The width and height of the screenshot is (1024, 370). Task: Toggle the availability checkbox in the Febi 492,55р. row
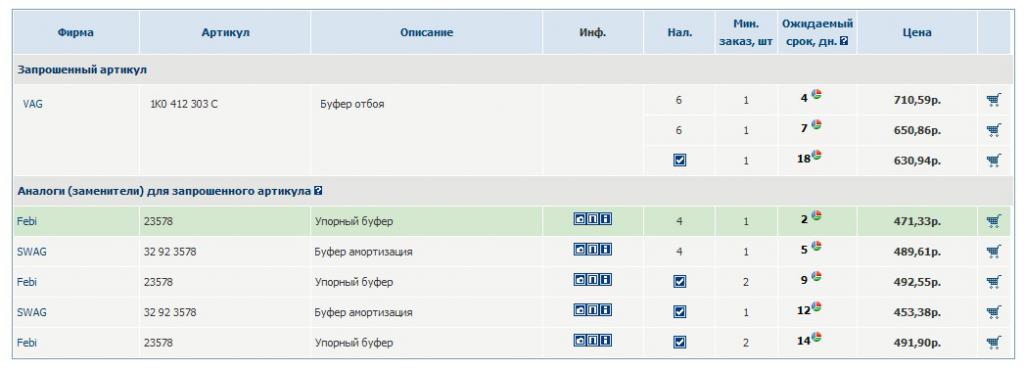coord(679,282)
